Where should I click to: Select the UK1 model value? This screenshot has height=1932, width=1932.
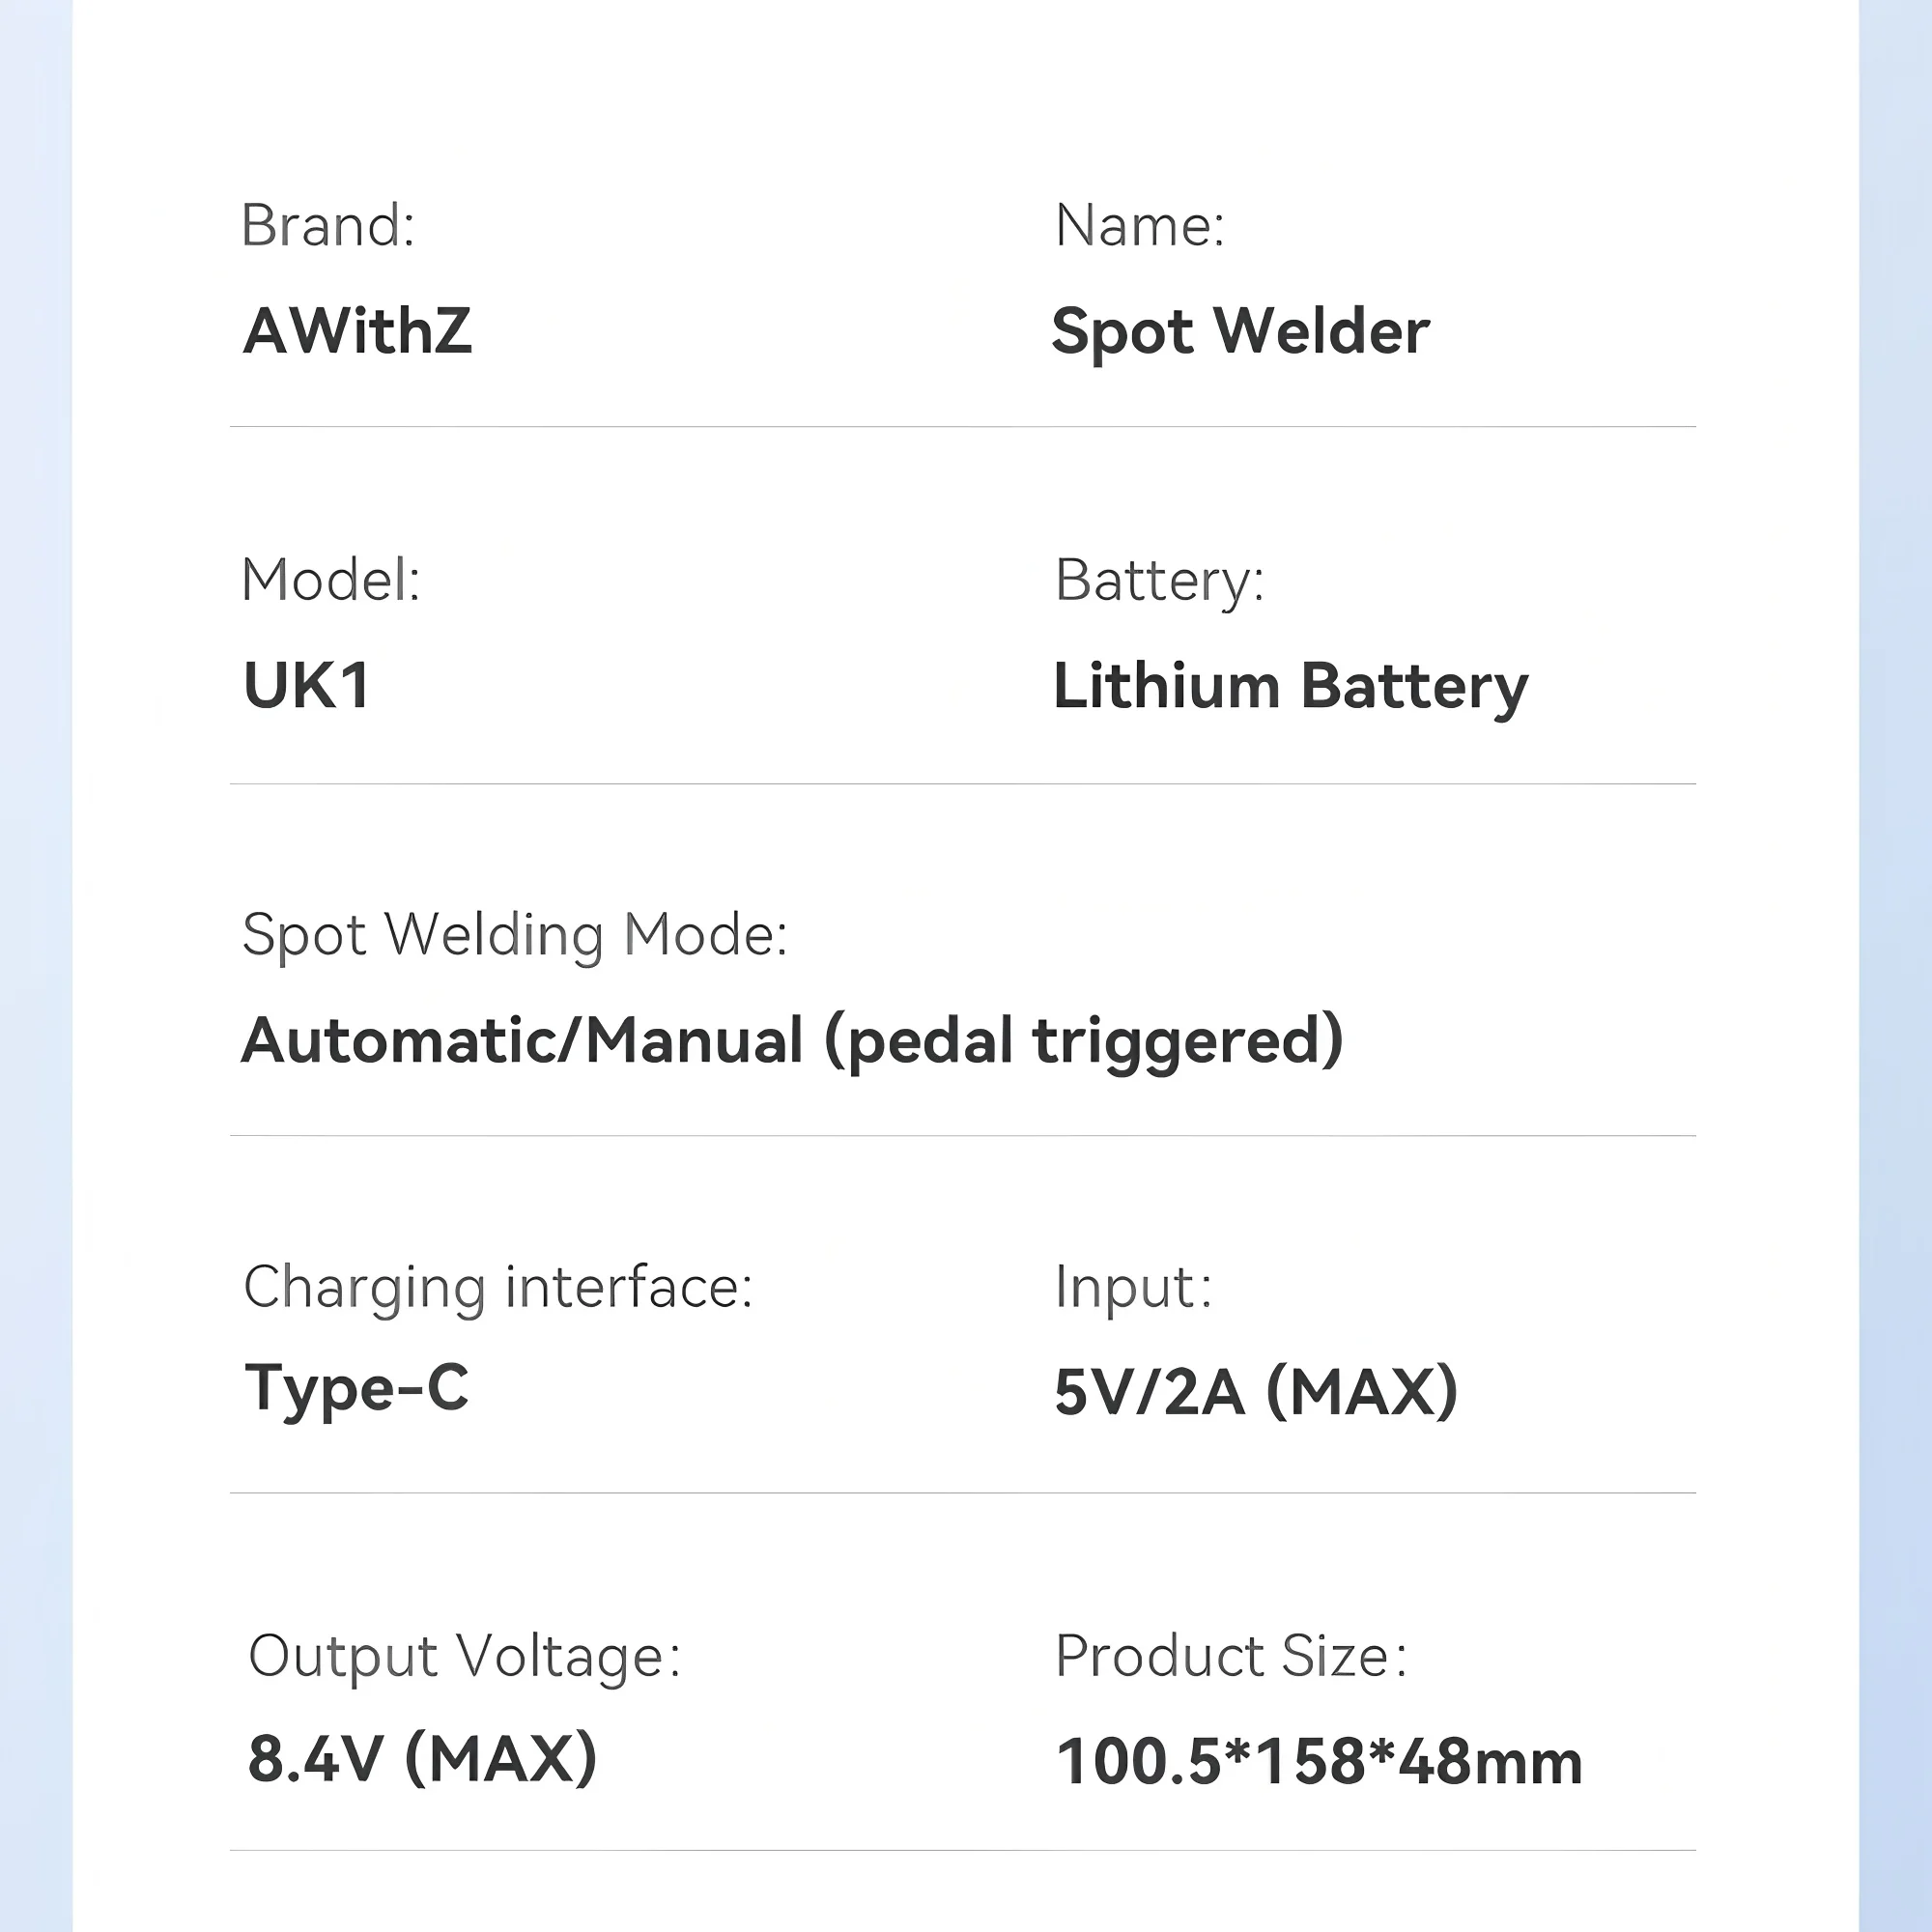click(x=307, y=686)
